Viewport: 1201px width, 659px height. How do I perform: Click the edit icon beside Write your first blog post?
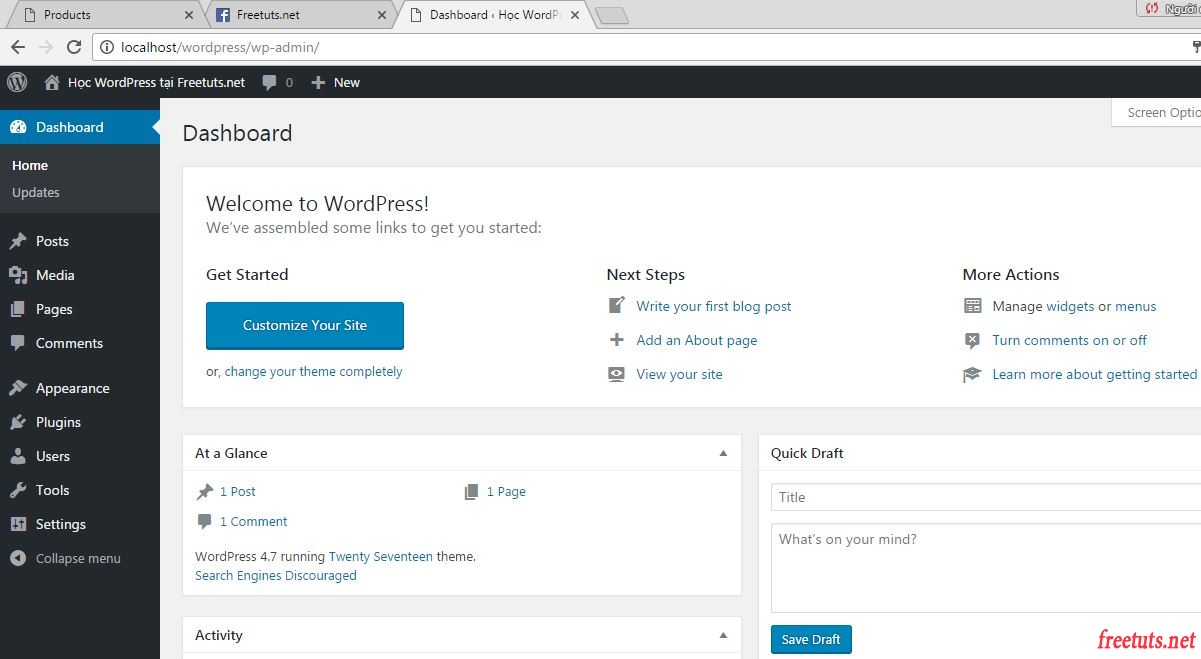point(616,306)
